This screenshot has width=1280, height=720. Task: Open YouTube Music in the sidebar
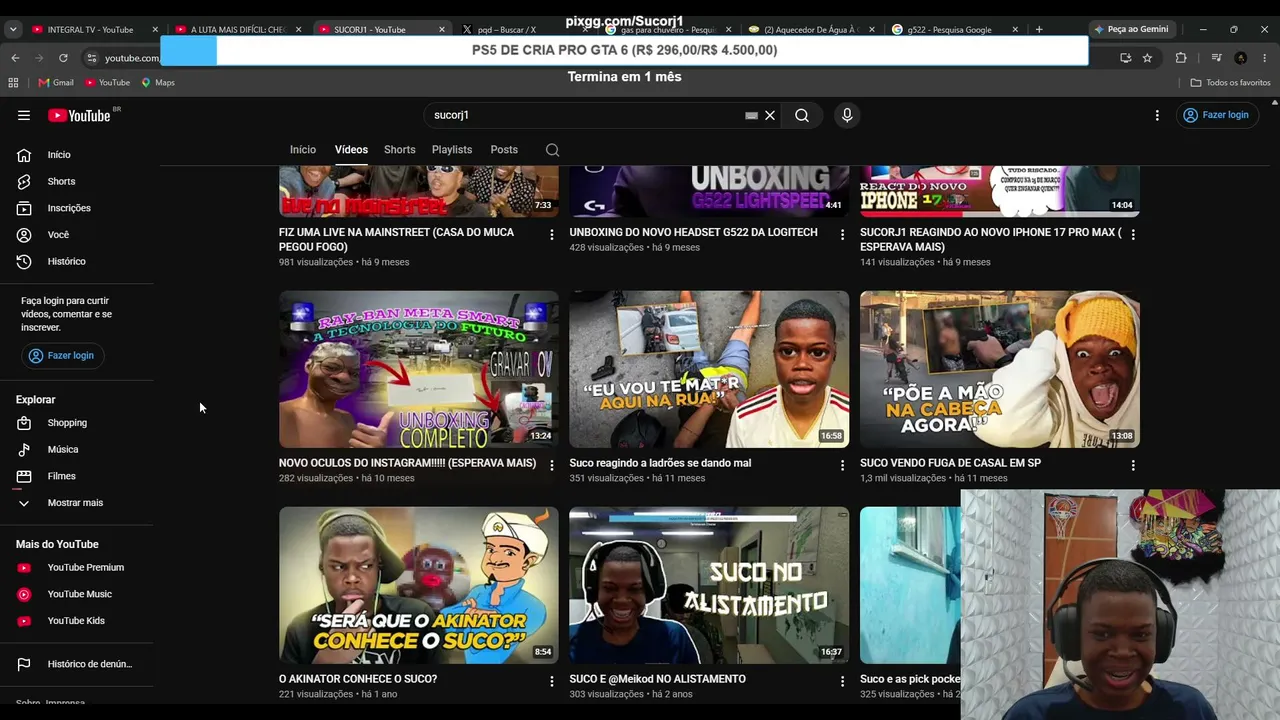click(80, 594)
